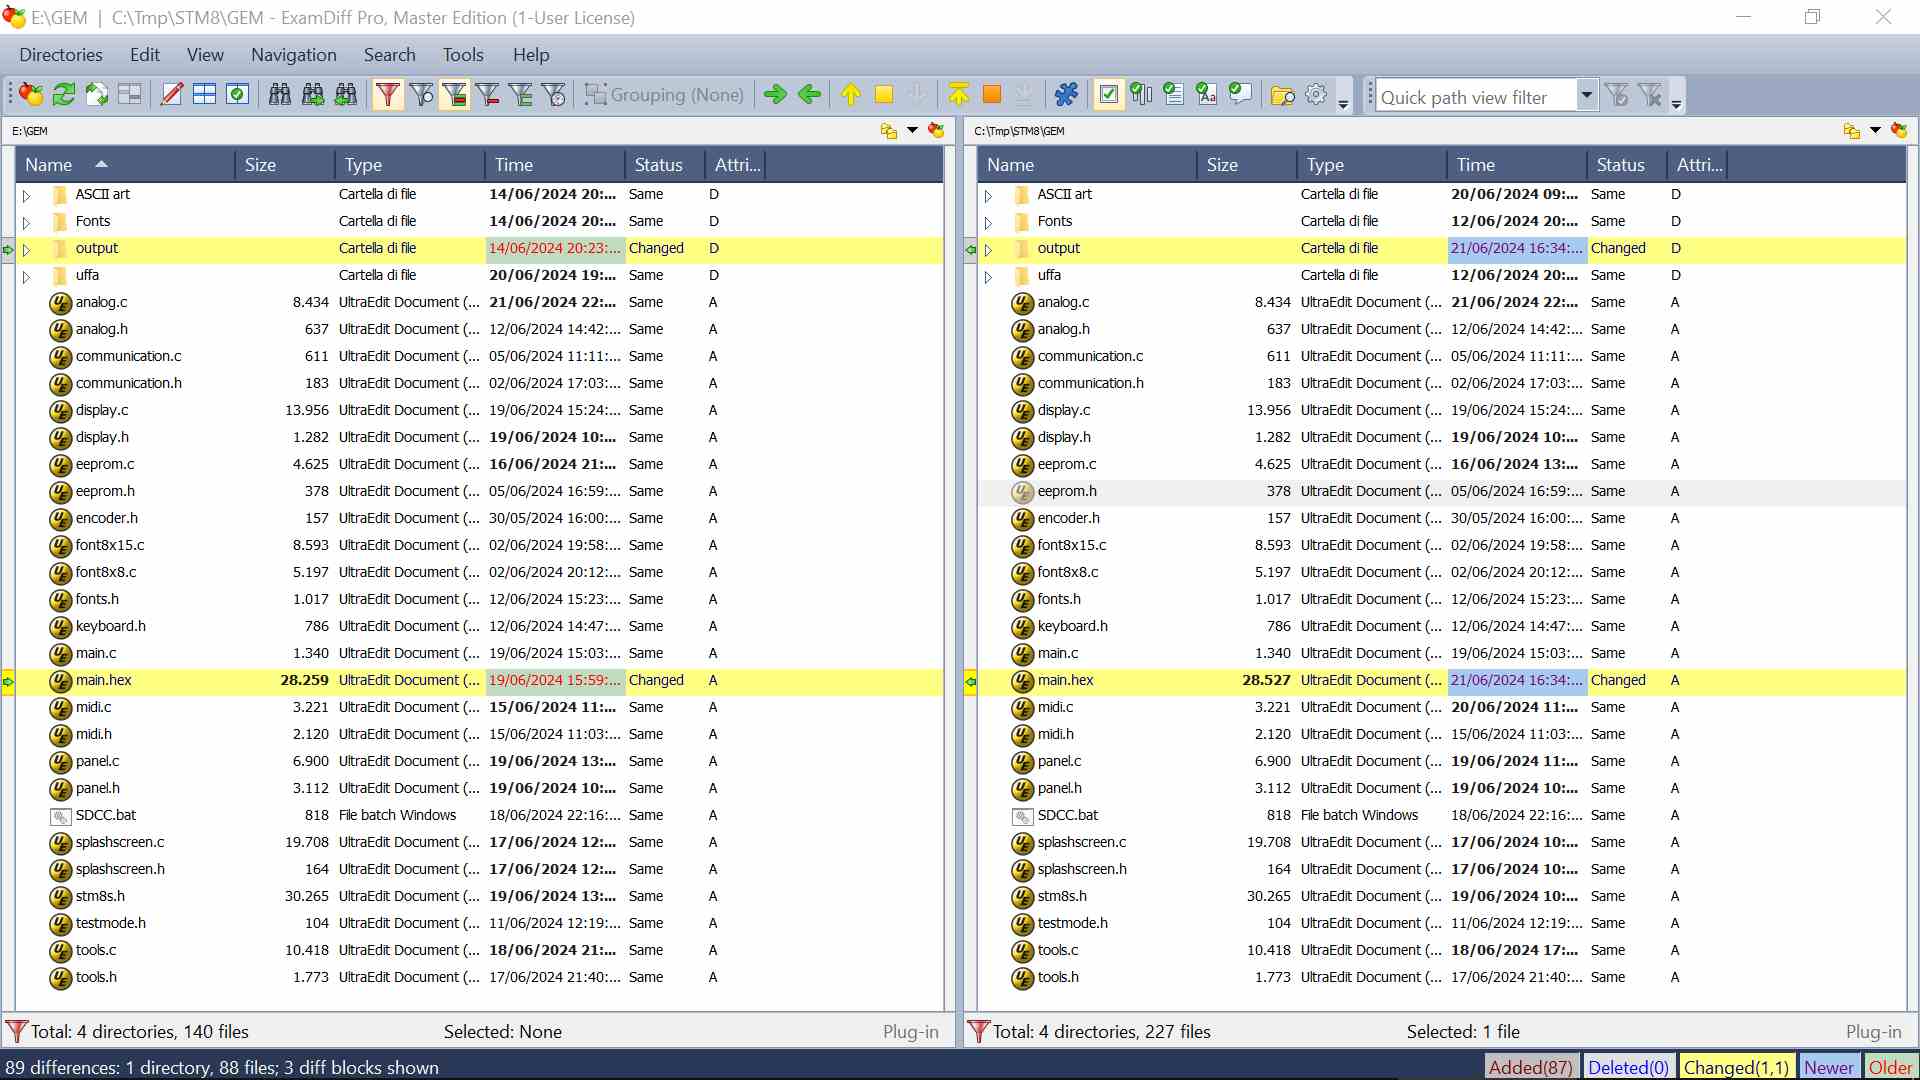Toggle the funnel filter with clock badge
The image size is (1920, 1080).
coord(554,95)
